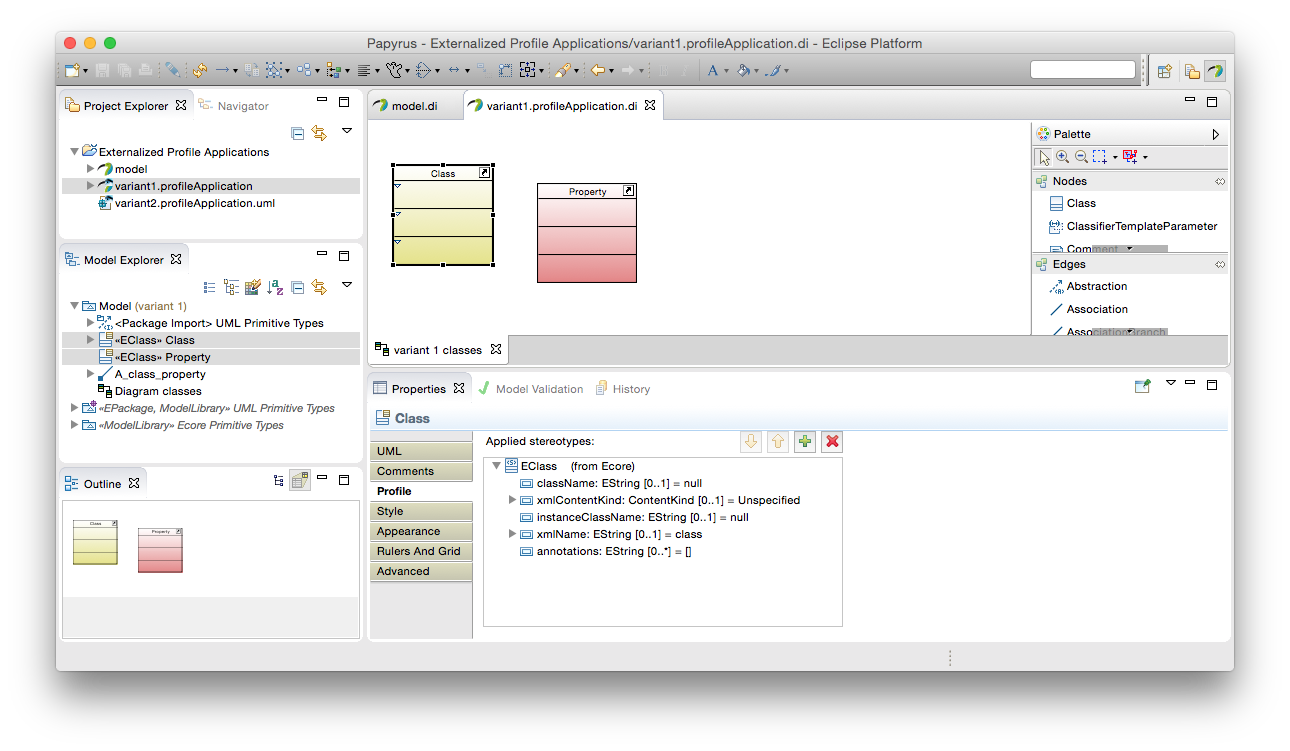The height and width of the screenshot is (751, 1290).
Task: Toggle alphabetical sort in Model Explorer
Action: click(275, 287)
